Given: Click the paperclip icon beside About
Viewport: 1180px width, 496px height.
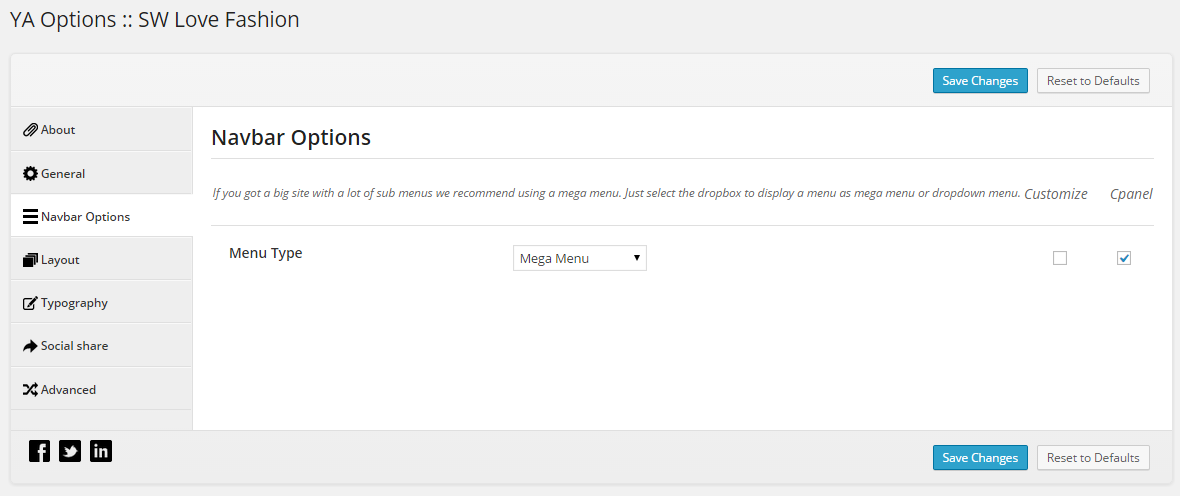Looking at the screenshot, I should tap(30, 130).
